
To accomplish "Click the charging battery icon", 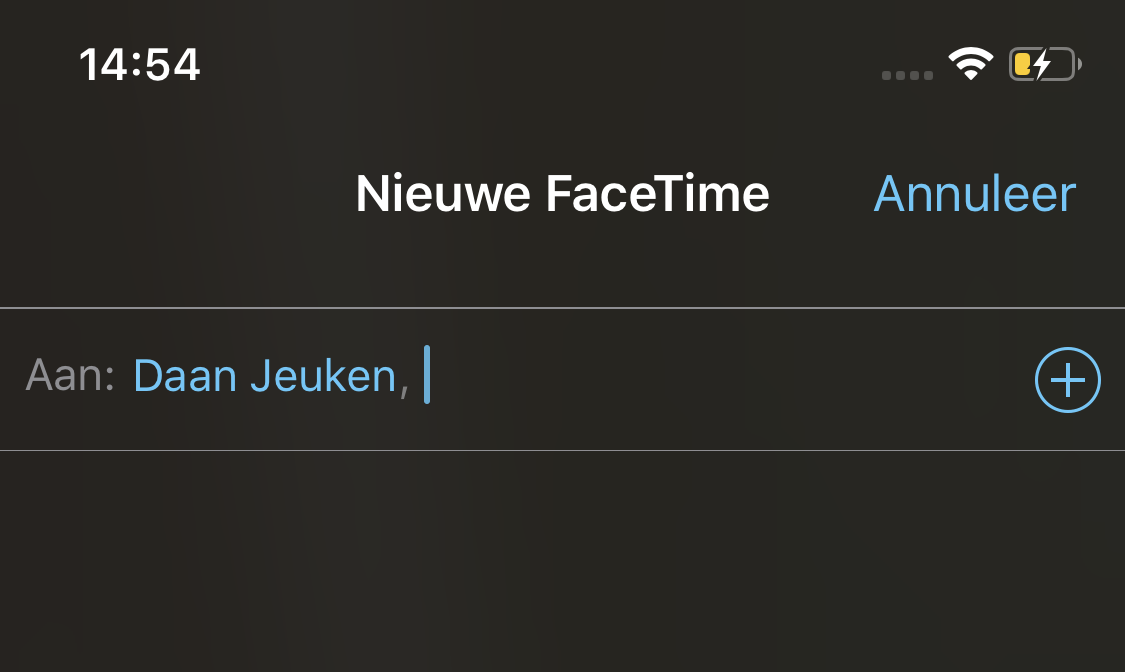I will click(x=1045, y=64).
